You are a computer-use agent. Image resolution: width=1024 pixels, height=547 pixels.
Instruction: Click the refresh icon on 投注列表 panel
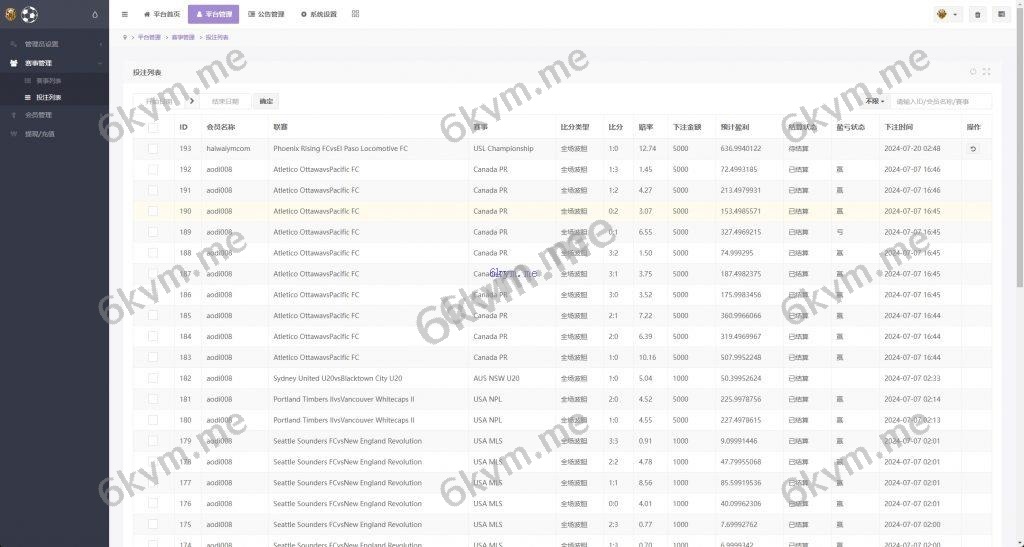973,72
